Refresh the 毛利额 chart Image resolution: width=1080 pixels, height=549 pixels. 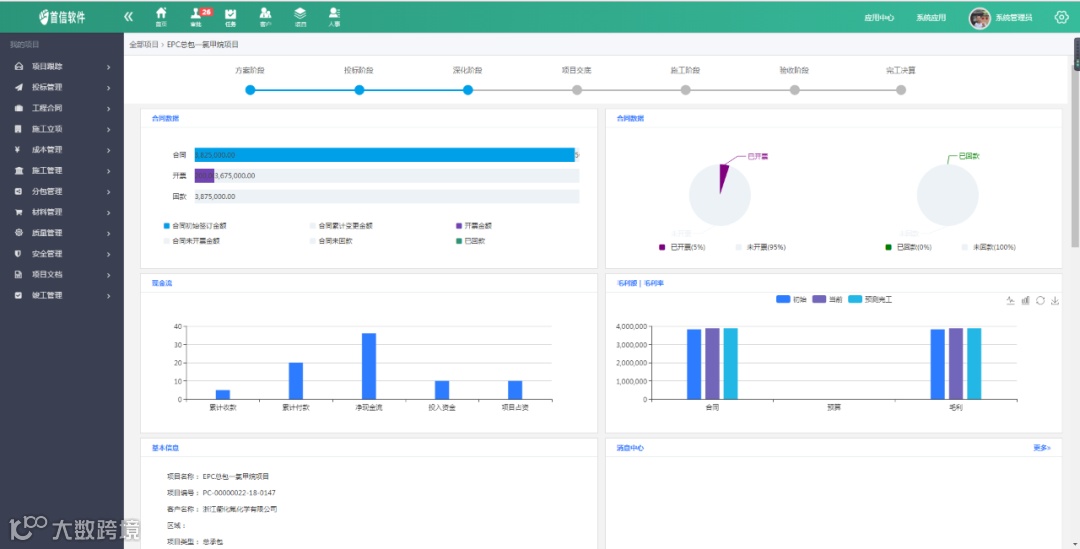tap(1040, 300)
